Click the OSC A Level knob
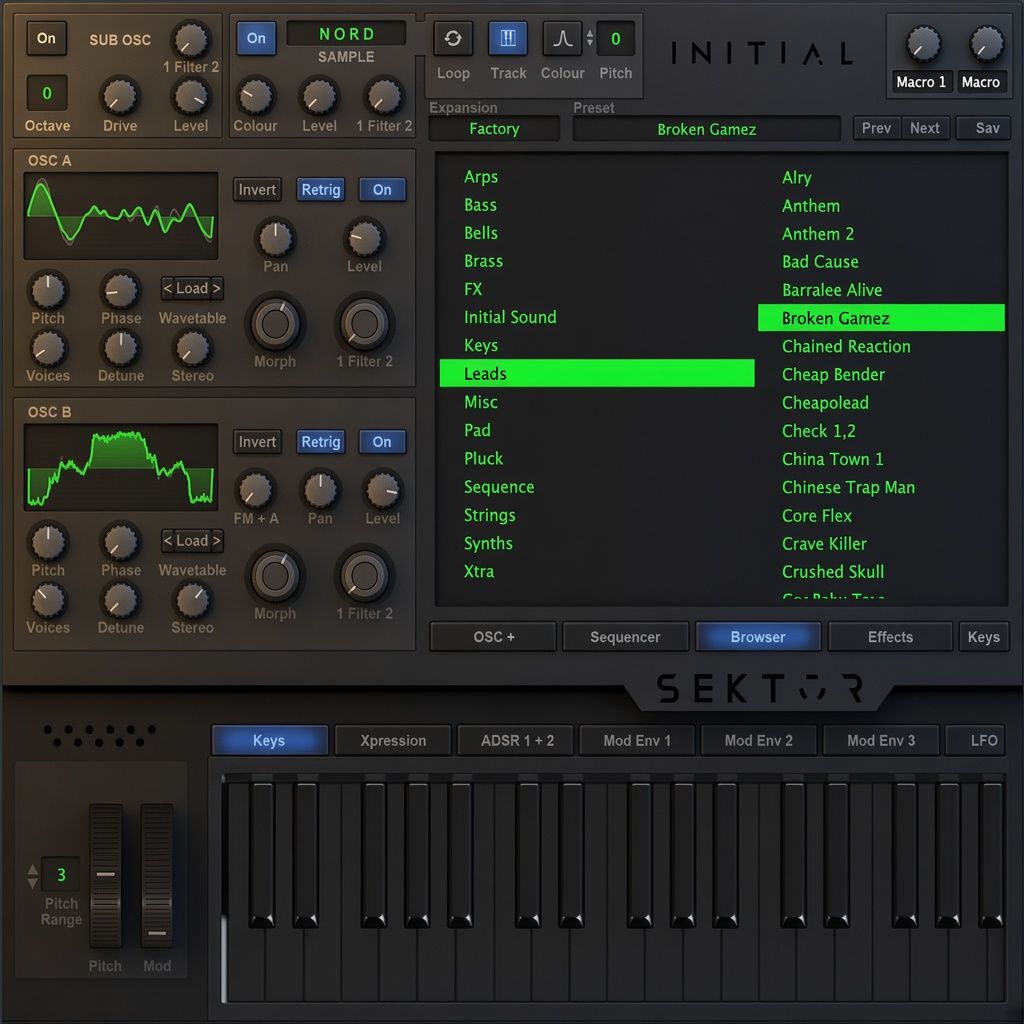The image size is (1024, 1024). click(364, 238)
